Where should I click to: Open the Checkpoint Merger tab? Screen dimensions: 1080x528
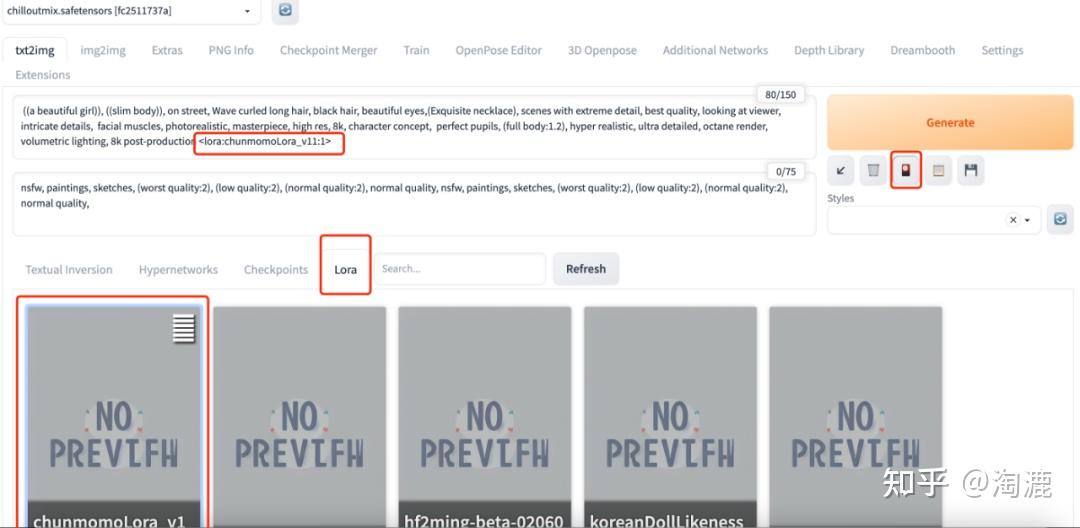click(x=329, y=50)
